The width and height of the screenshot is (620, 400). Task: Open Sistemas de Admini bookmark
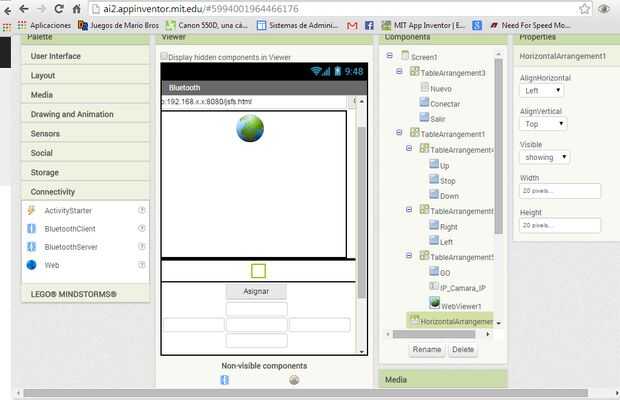click(x=298, y=25)
